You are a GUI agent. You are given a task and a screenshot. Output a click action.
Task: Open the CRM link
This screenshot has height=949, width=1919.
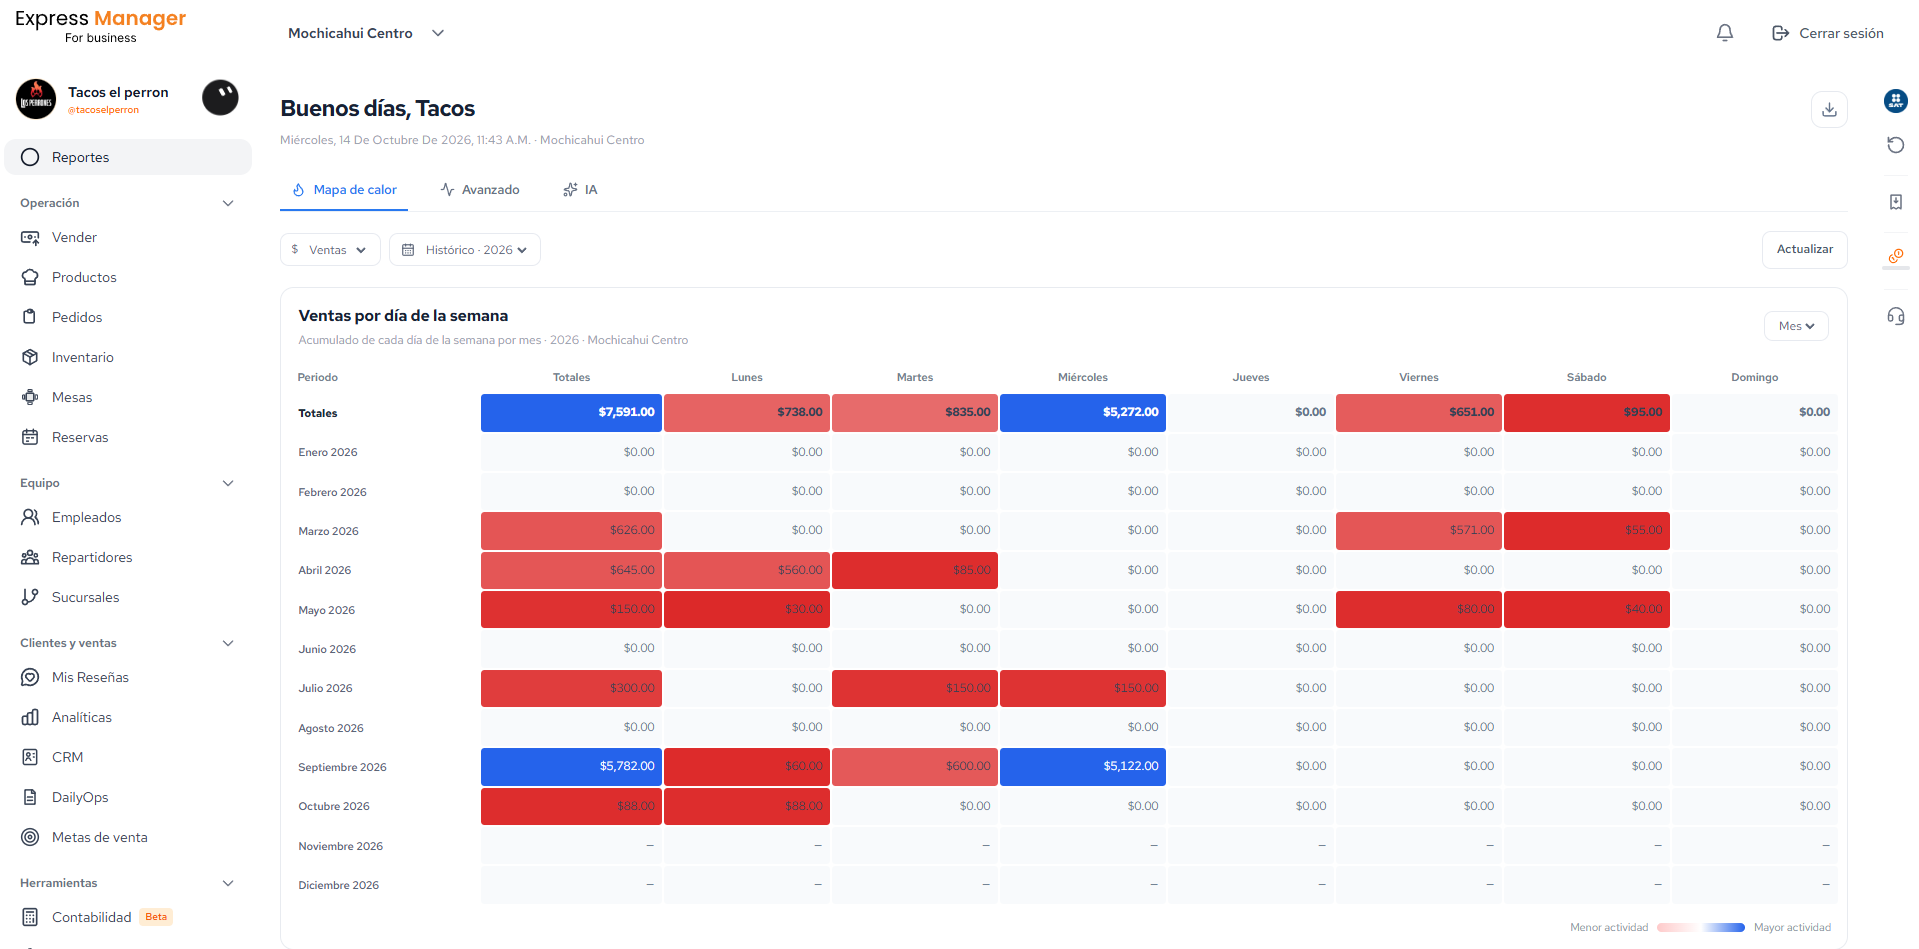128,757
